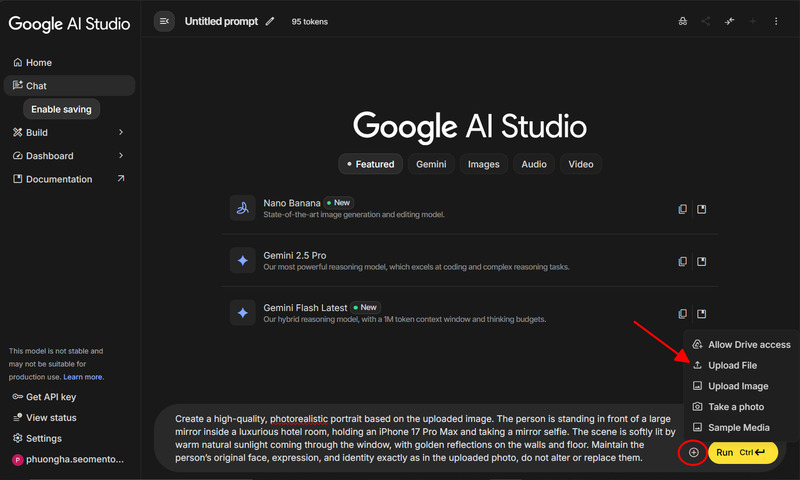Viewport: 800px width, 480px height.
Task: Follow the Learn more link
Action: pos(83,377)
